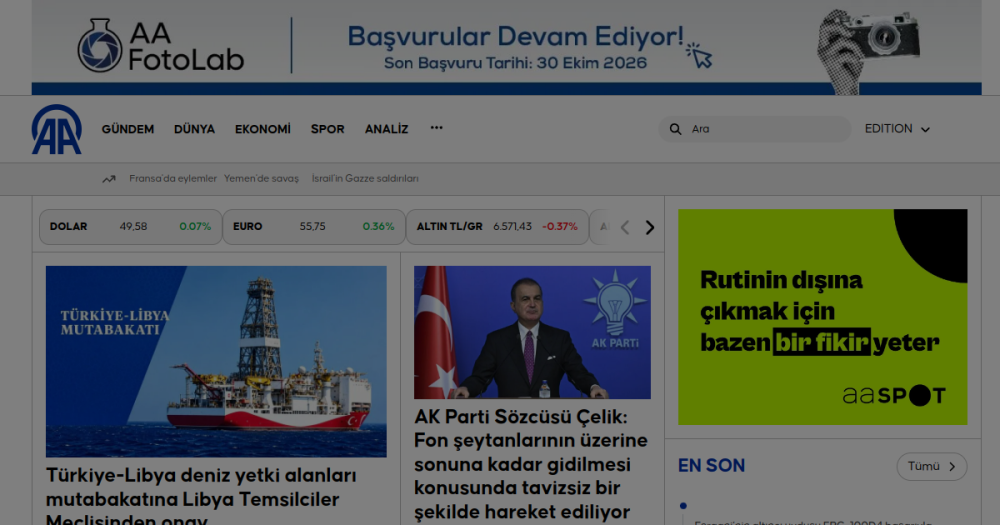Open the SPOR section

327,129
